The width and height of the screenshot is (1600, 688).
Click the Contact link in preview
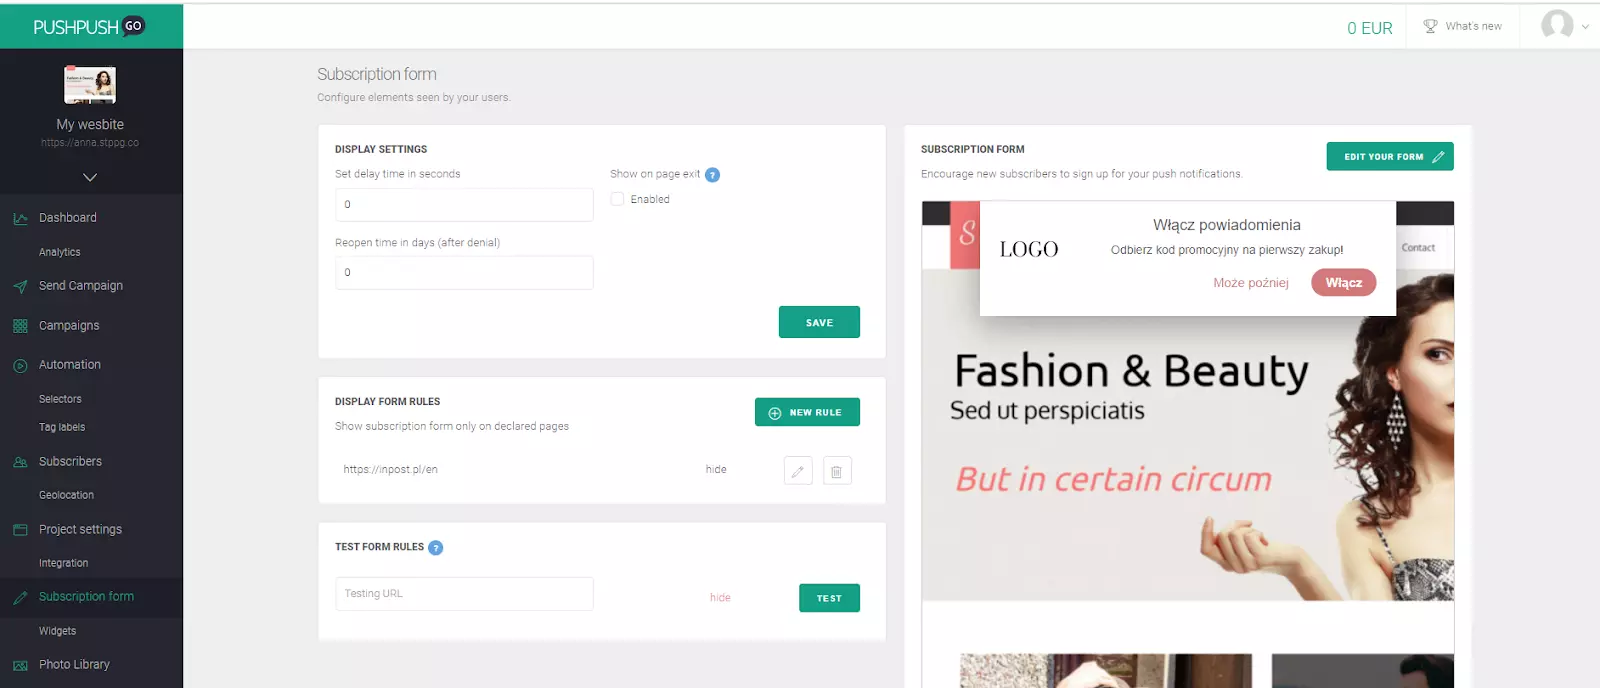pos(1418,248)
